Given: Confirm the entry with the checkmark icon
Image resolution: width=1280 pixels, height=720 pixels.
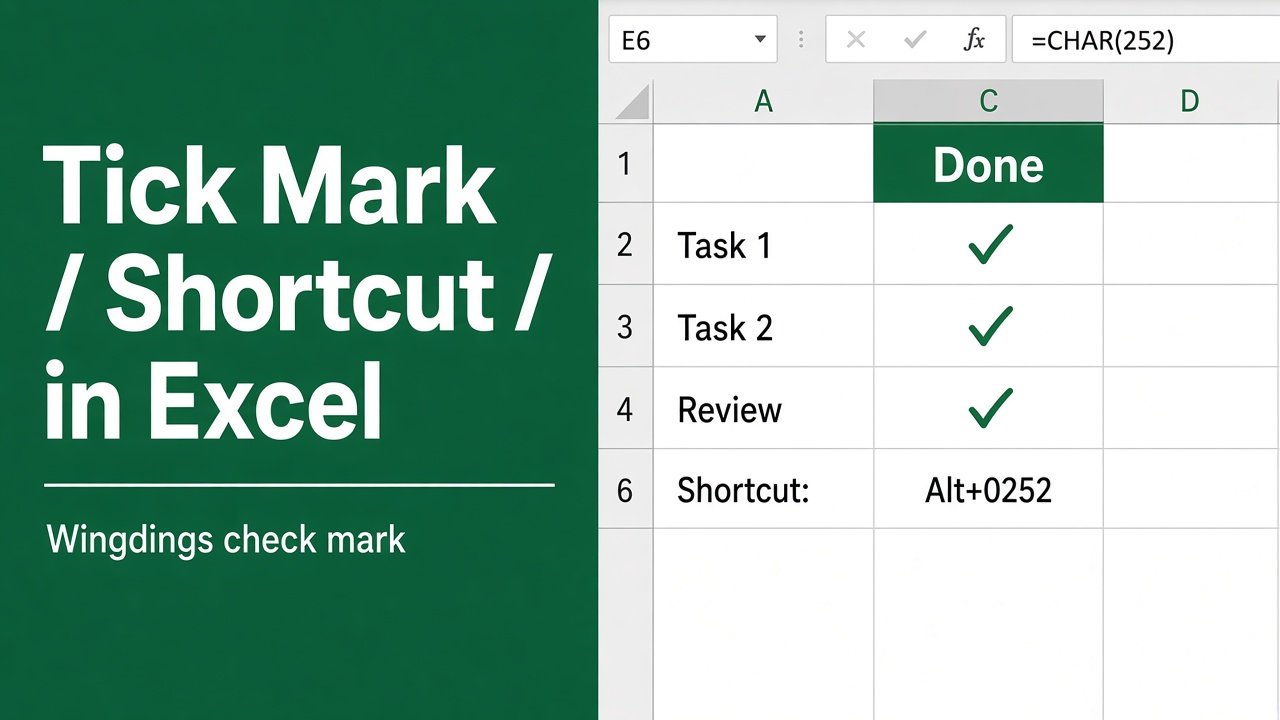Looking at the screenshot, I should [x=914, y=40].
